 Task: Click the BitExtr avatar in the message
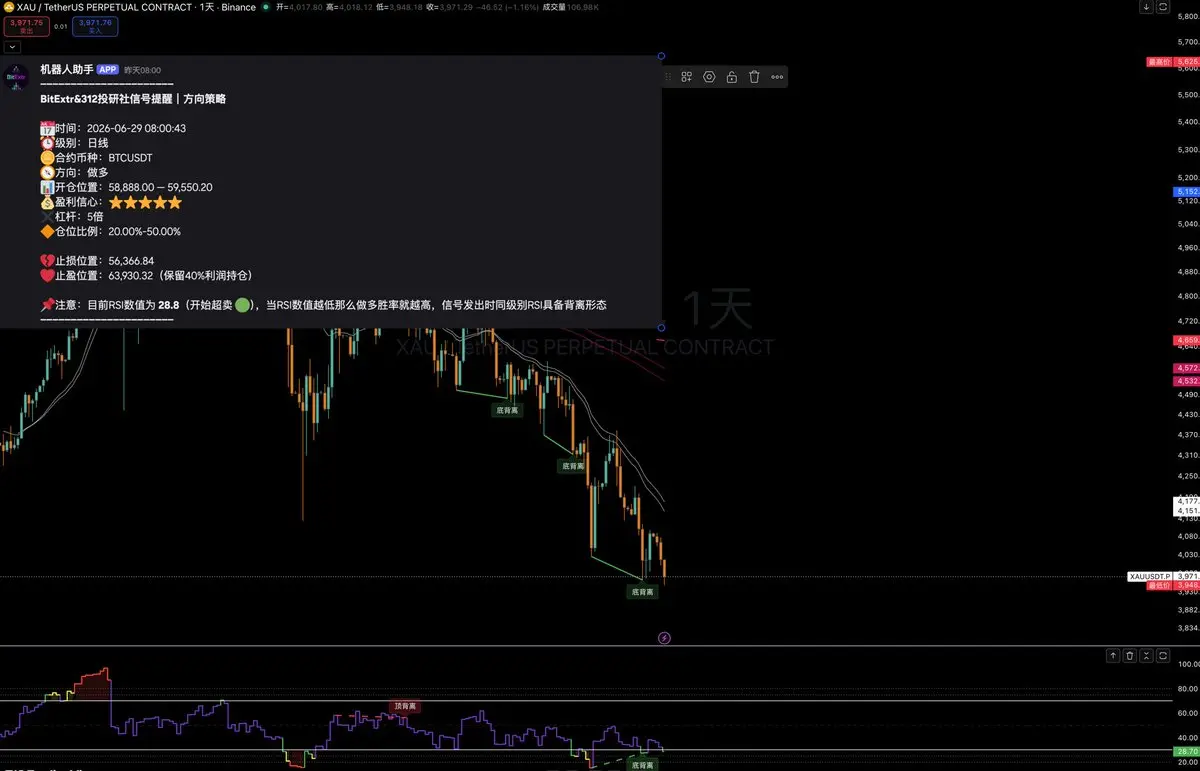(x=15, y=78)
